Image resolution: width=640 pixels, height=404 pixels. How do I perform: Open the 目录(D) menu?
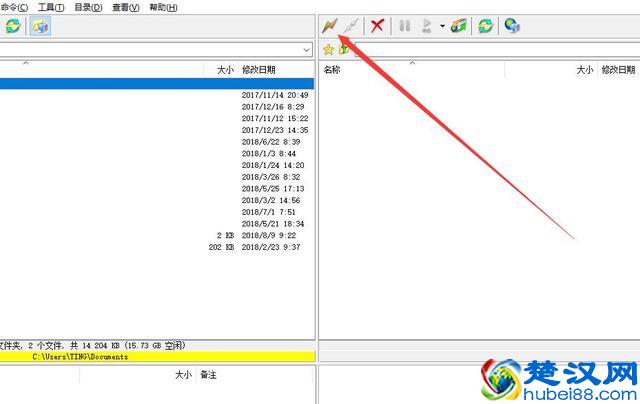(88, 7)
